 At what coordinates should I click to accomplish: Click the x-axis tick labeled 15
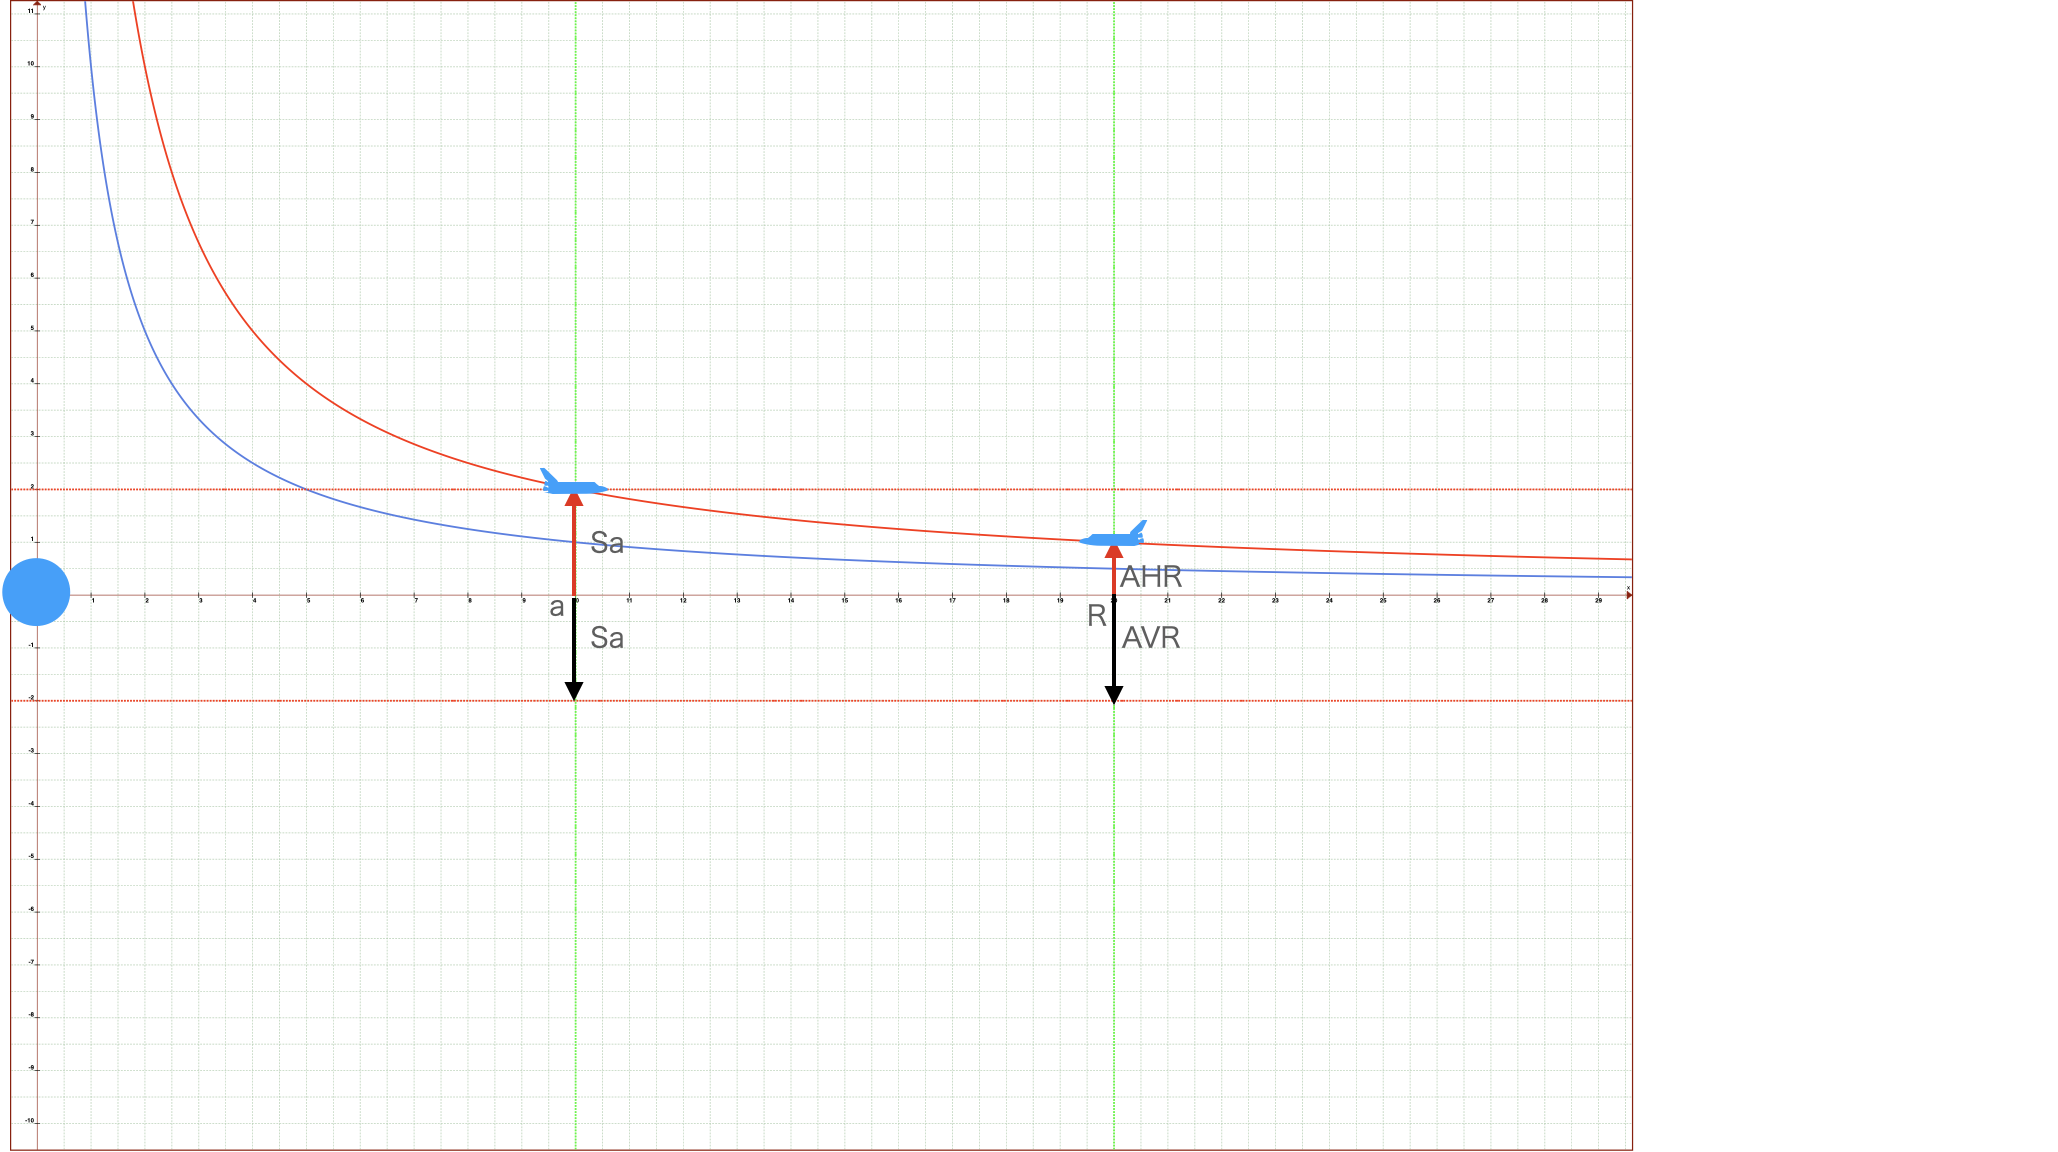click(x=845, y=600)
